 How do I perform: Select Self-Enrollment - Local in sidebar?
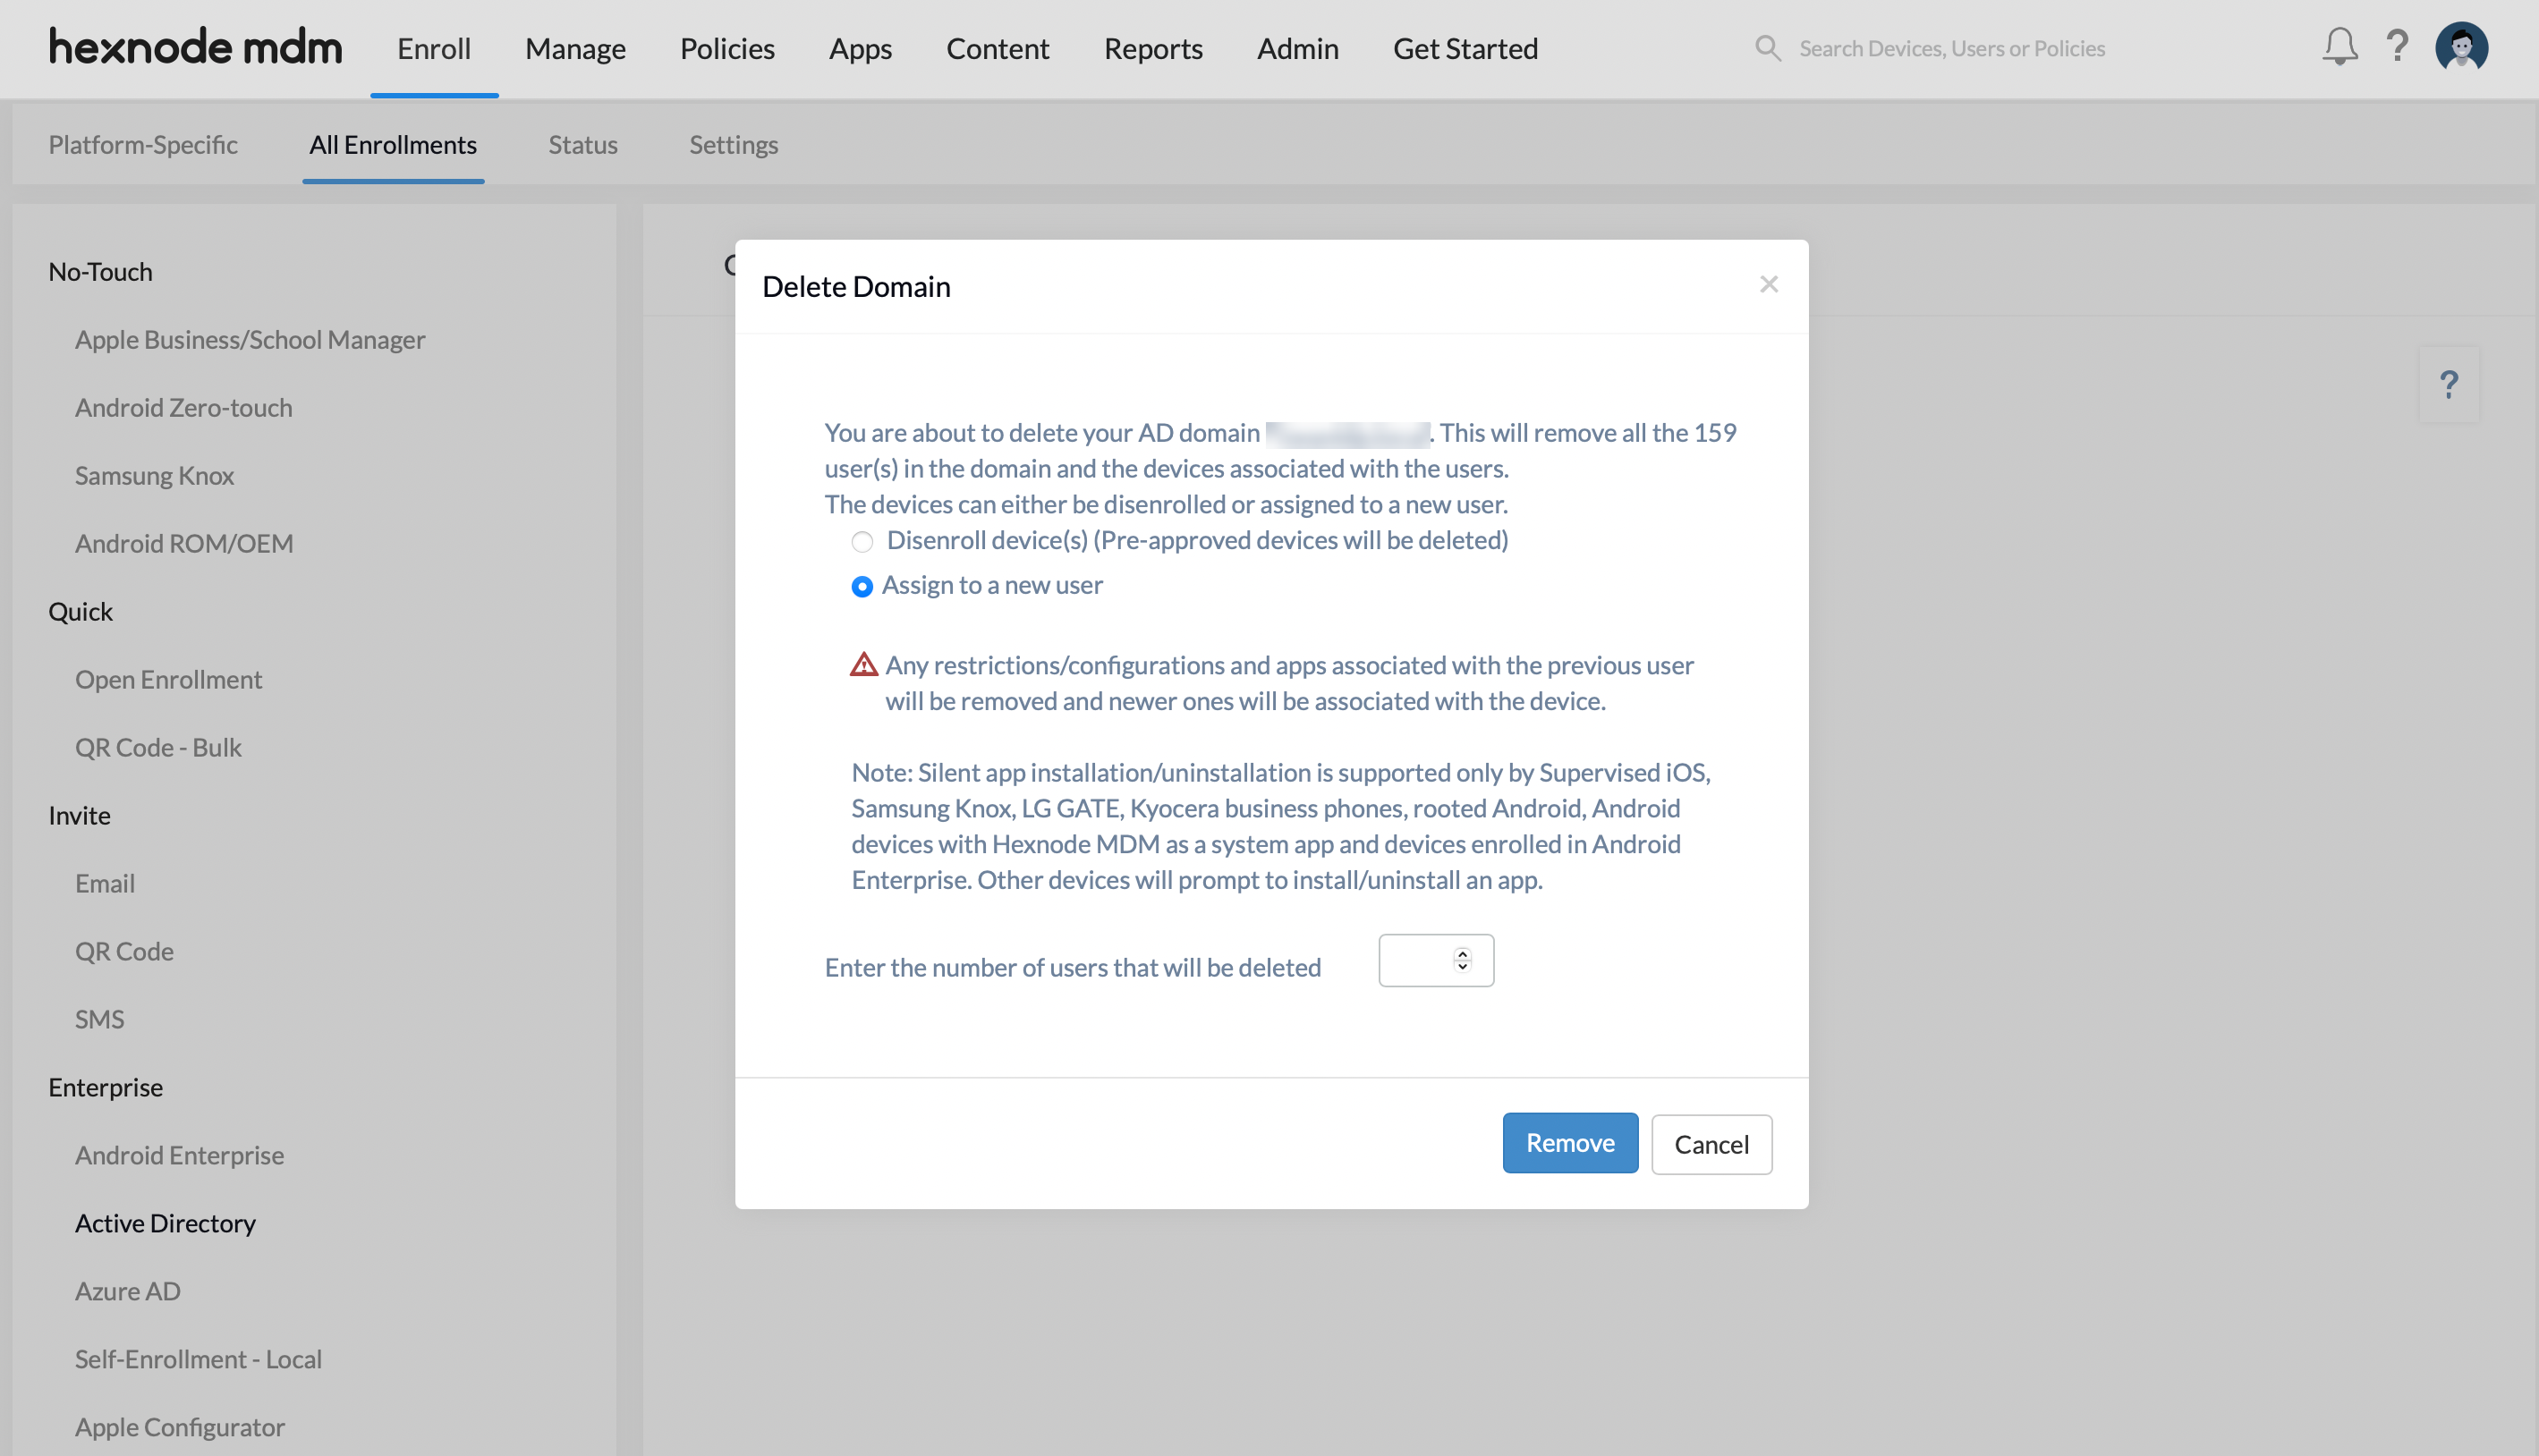click(x=198, y=1360)
